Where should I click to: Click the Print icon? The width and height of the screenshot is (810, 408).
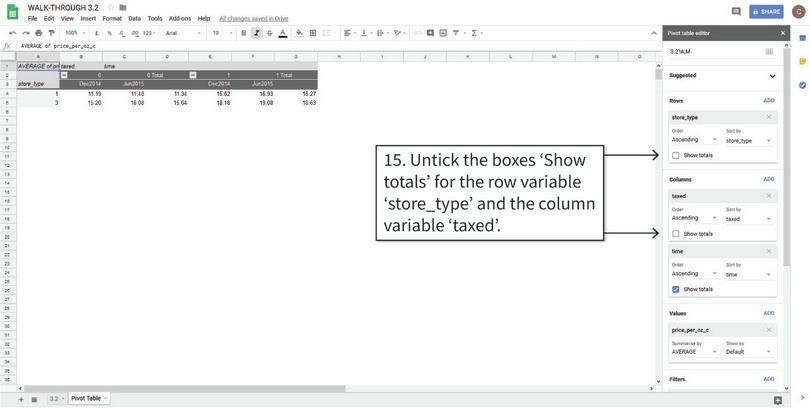click(x=38, y=33)
